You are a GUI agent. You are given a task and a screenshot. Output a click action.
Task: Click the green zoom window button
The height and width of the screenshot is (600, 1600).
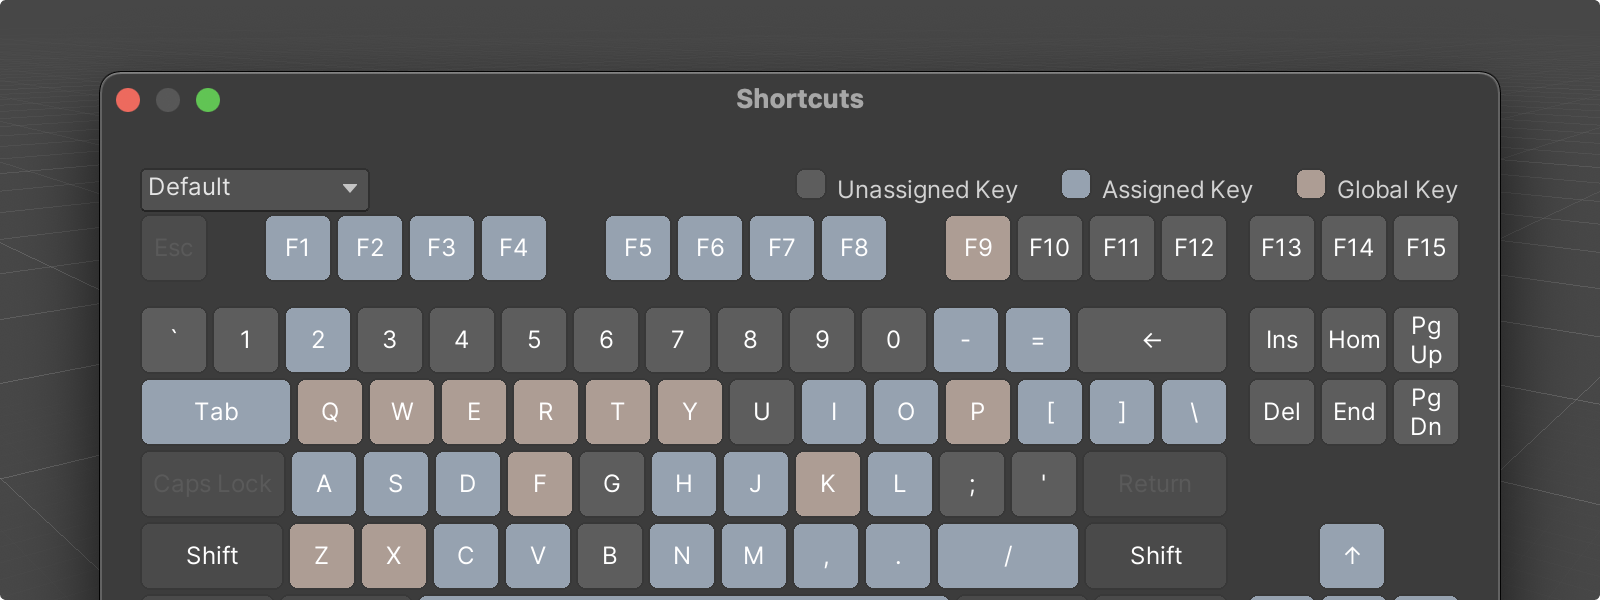(x=208, y=100)
